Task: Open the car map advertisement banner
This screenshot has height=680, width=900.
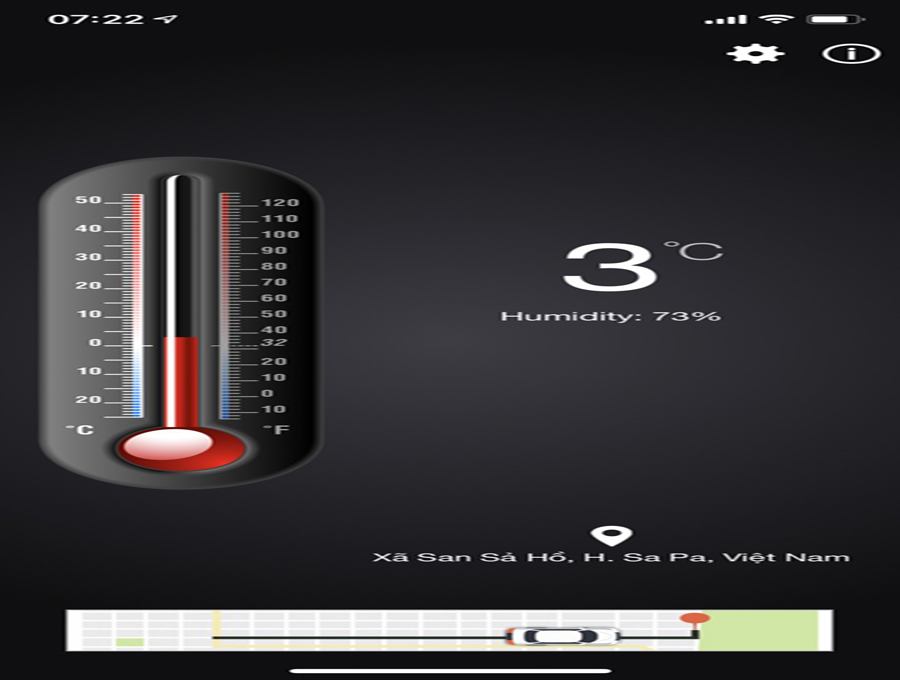Action: [449, 630]
